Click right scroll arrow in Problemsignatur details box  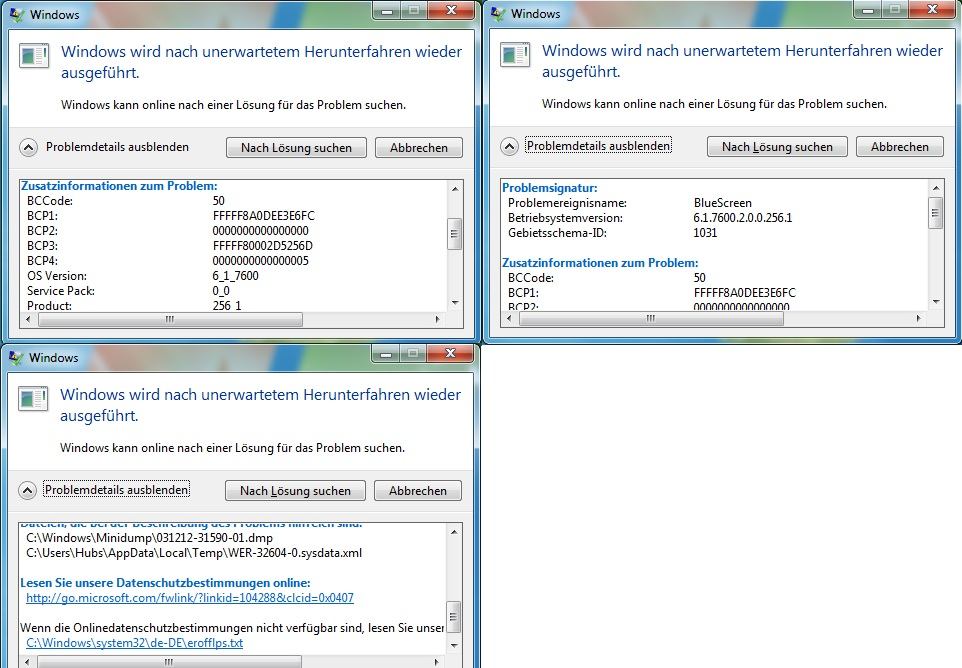(918, 318)
